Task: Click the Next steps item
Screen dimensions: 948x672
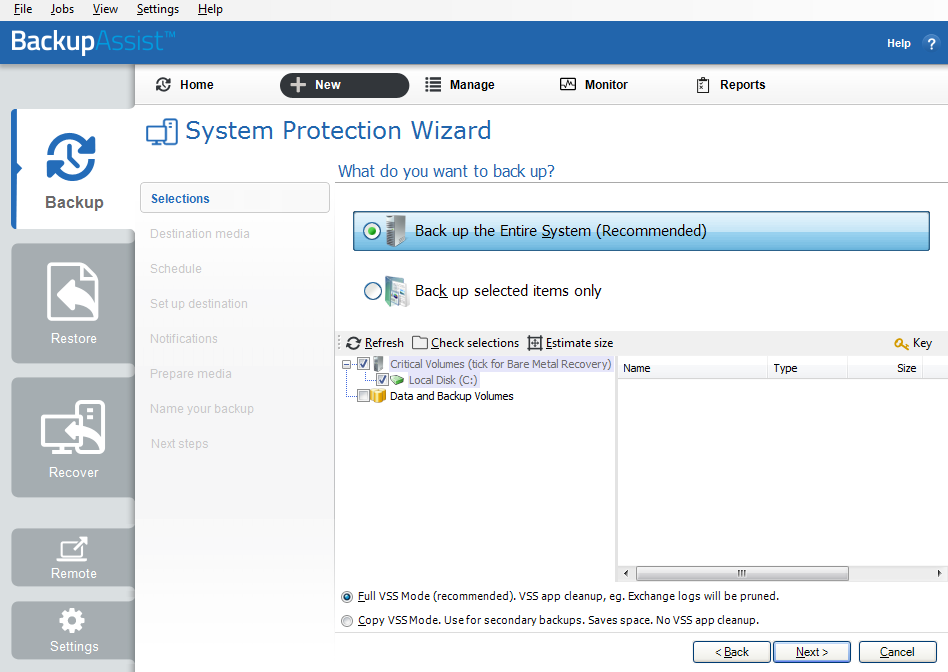Action: pos(180,444)
